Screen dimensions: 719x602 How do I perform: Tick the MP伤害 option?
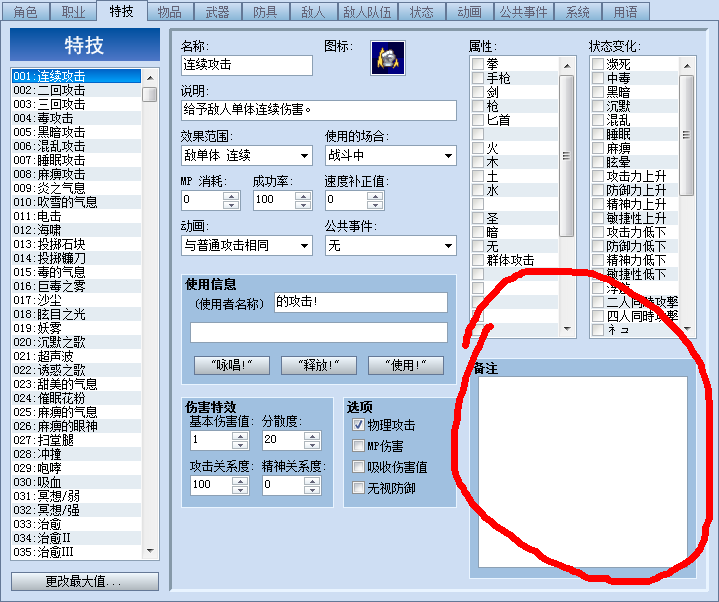point(358,446)
